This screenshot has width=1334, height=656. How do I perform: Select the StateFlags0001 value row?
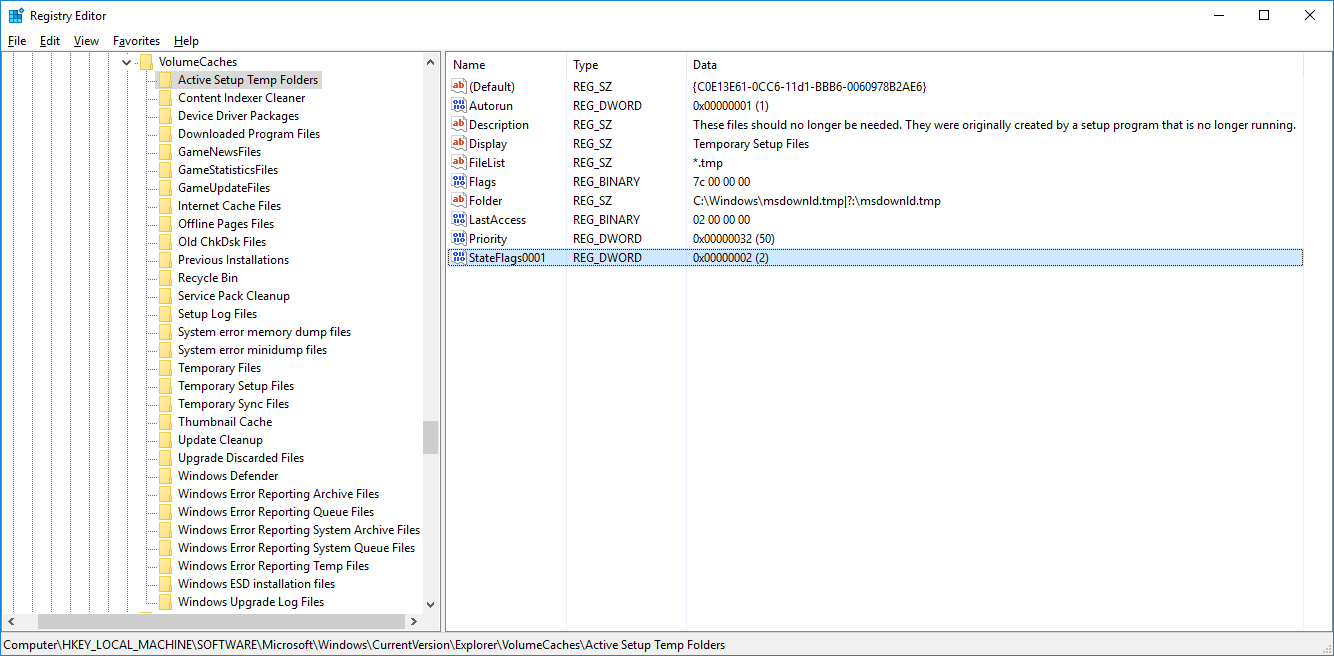click(507, 258)
